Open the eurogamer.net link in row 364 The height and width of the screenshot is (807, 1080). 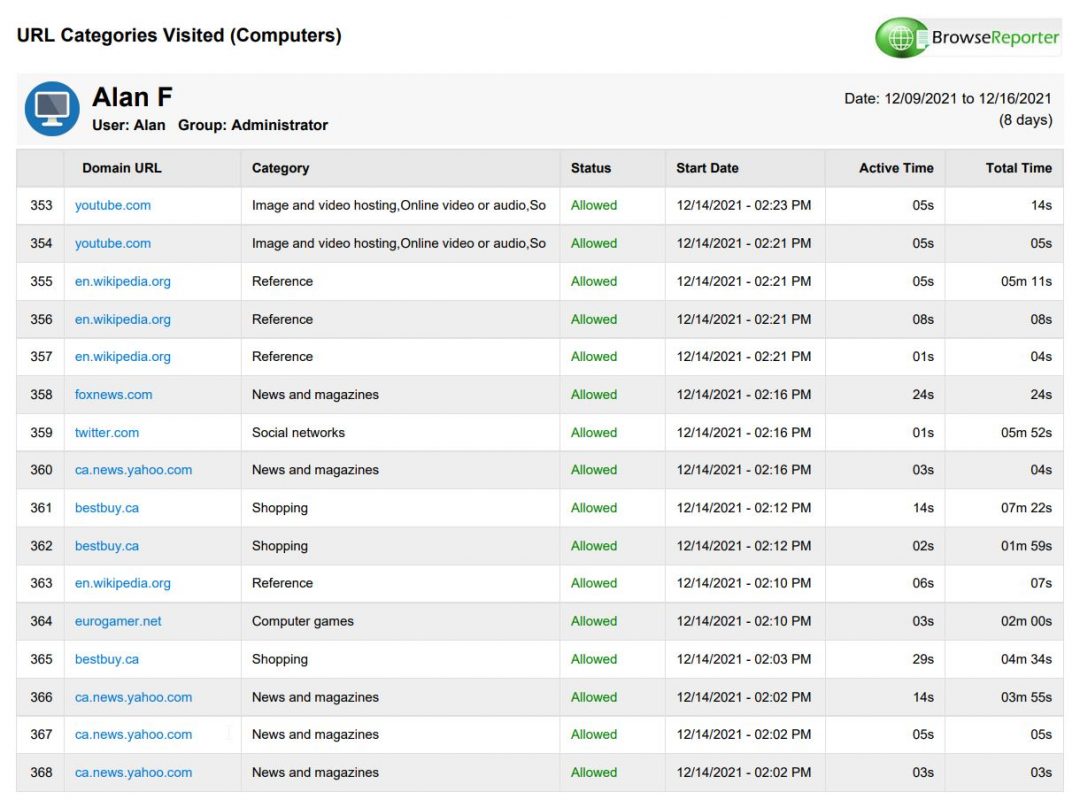tap(117, 621)
